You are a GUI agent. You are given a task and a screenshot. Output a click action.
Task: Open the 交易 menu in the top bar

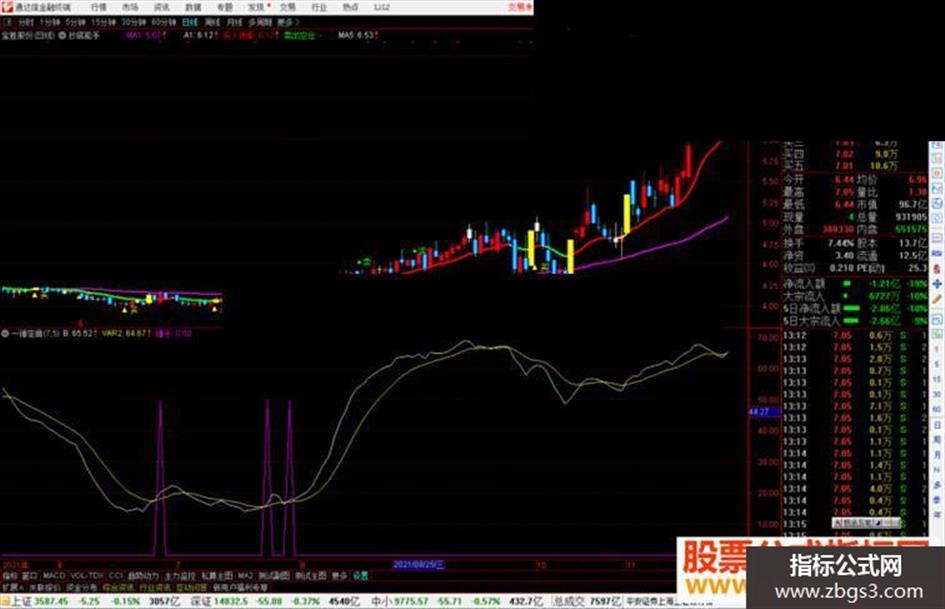pos(287,7)
